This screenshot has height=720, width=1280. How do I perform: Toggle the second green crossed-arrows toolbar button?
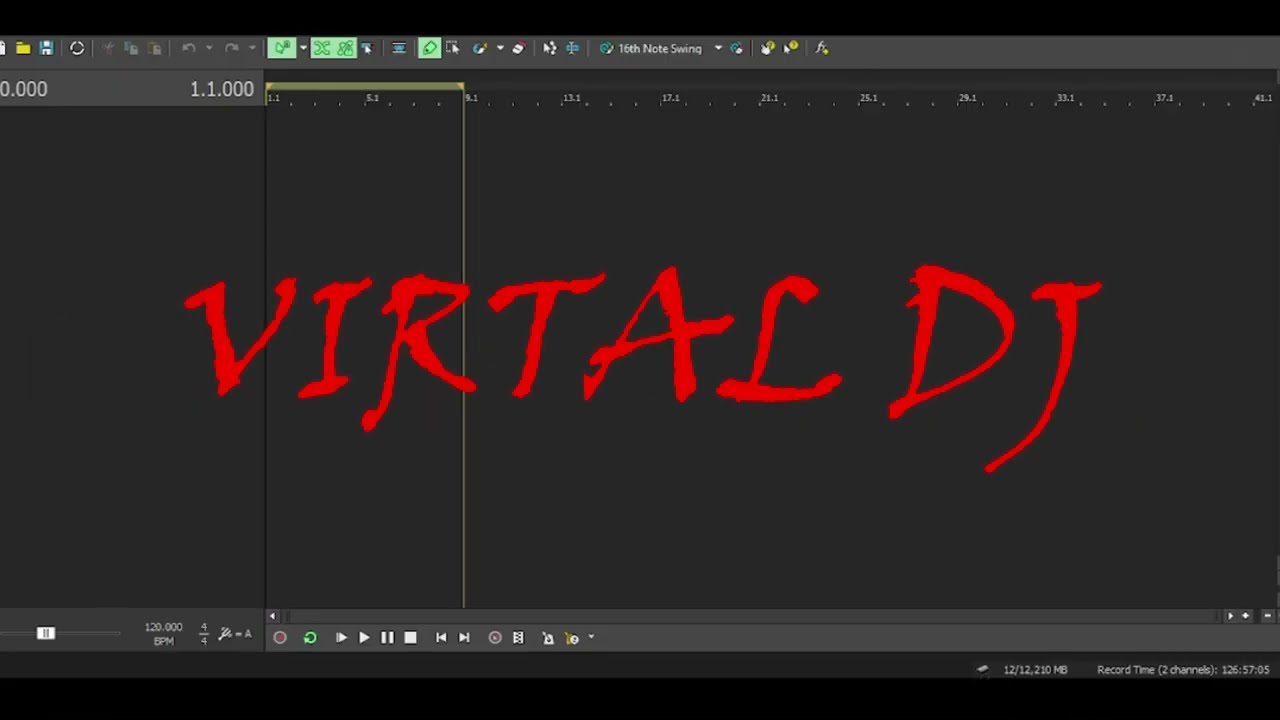click(x=345, y=48)
